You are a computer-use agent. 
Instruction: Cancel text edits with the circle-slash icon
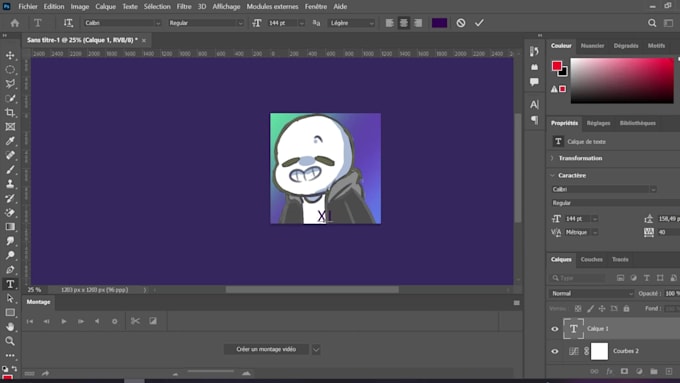(461, 23)
